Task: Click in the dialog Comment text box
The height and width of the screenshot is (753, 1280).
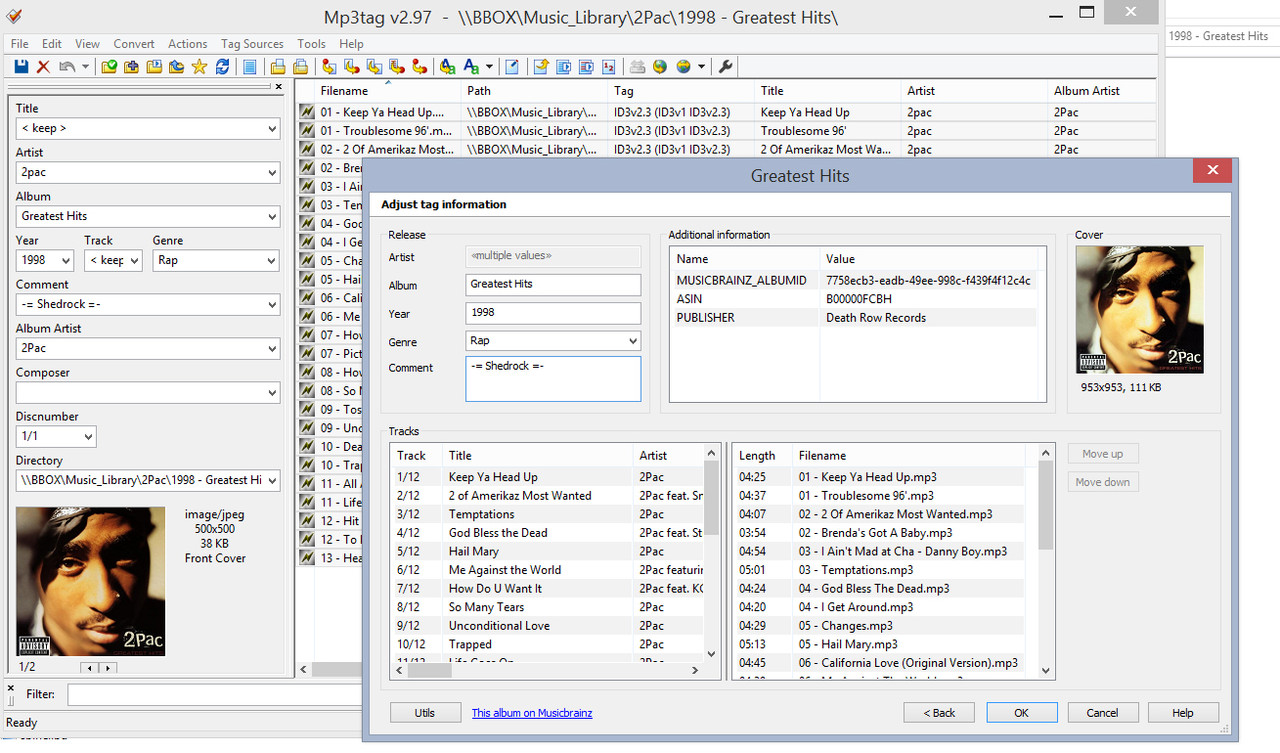Action: (553, 379)
